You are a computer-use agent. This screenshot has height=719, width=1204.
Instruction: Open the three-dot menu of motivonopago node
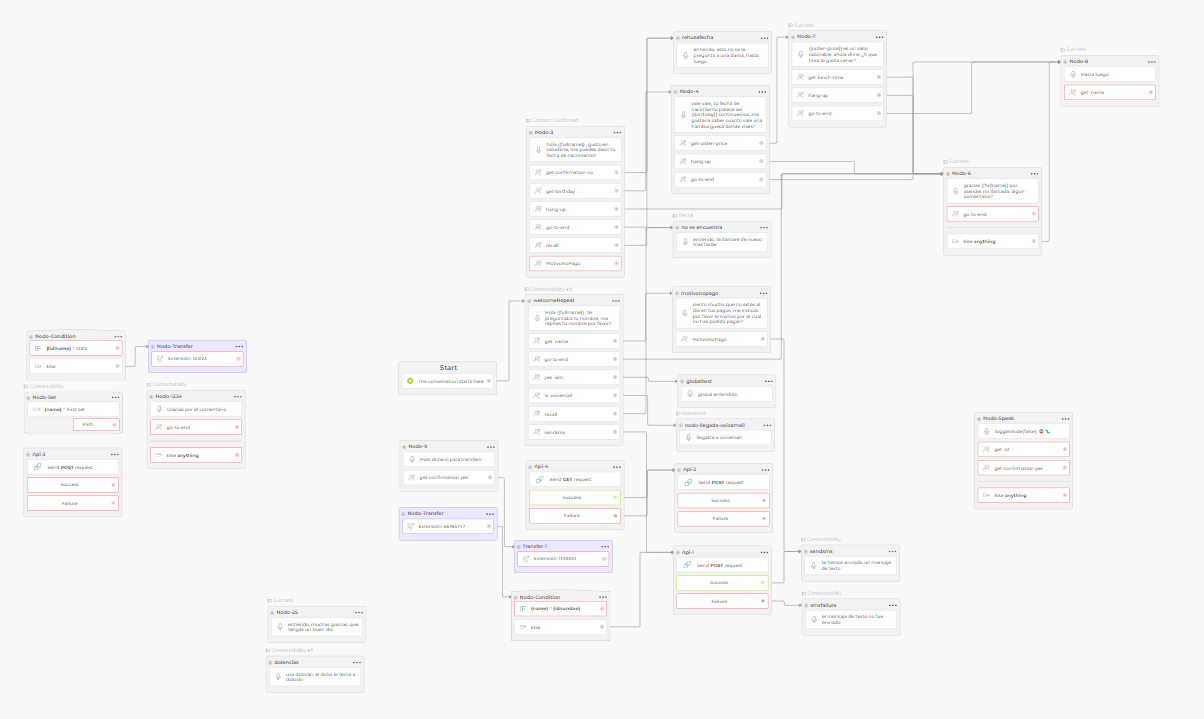tap(764, 293)
